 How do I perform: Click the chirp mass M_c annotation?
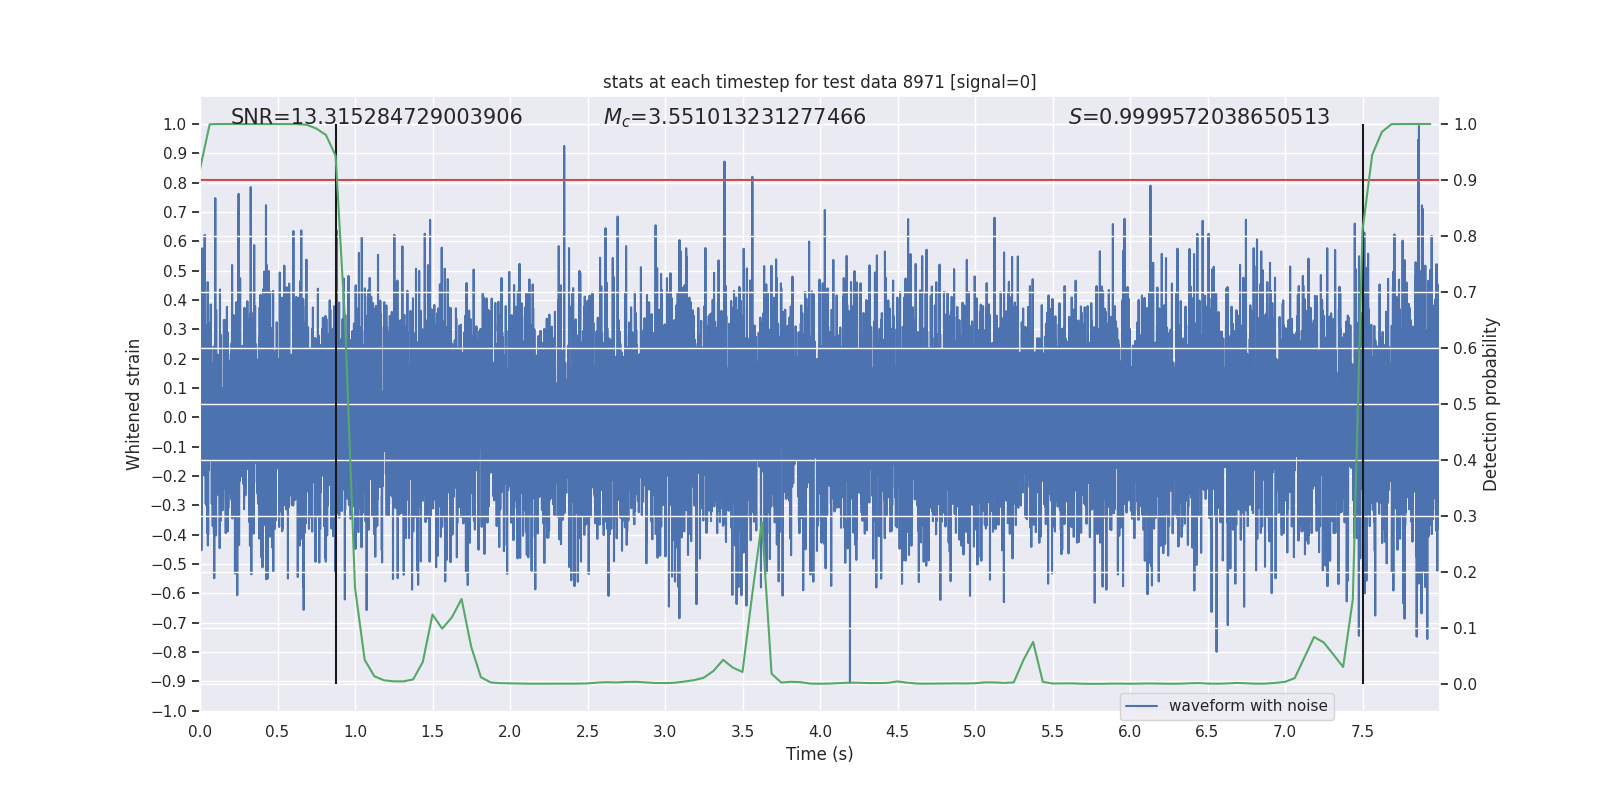tap(734, 117)
